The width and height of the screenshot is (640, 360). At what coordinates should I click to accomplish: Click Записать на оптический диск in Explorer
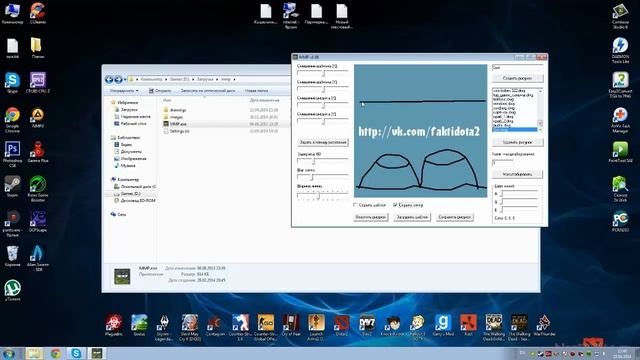208,91
